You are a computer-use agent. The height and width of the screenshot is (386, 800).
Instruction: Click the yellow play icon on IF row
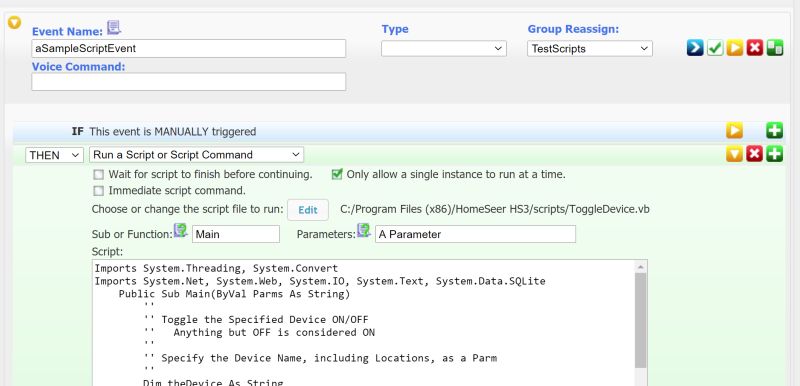[x=735, y=131]
